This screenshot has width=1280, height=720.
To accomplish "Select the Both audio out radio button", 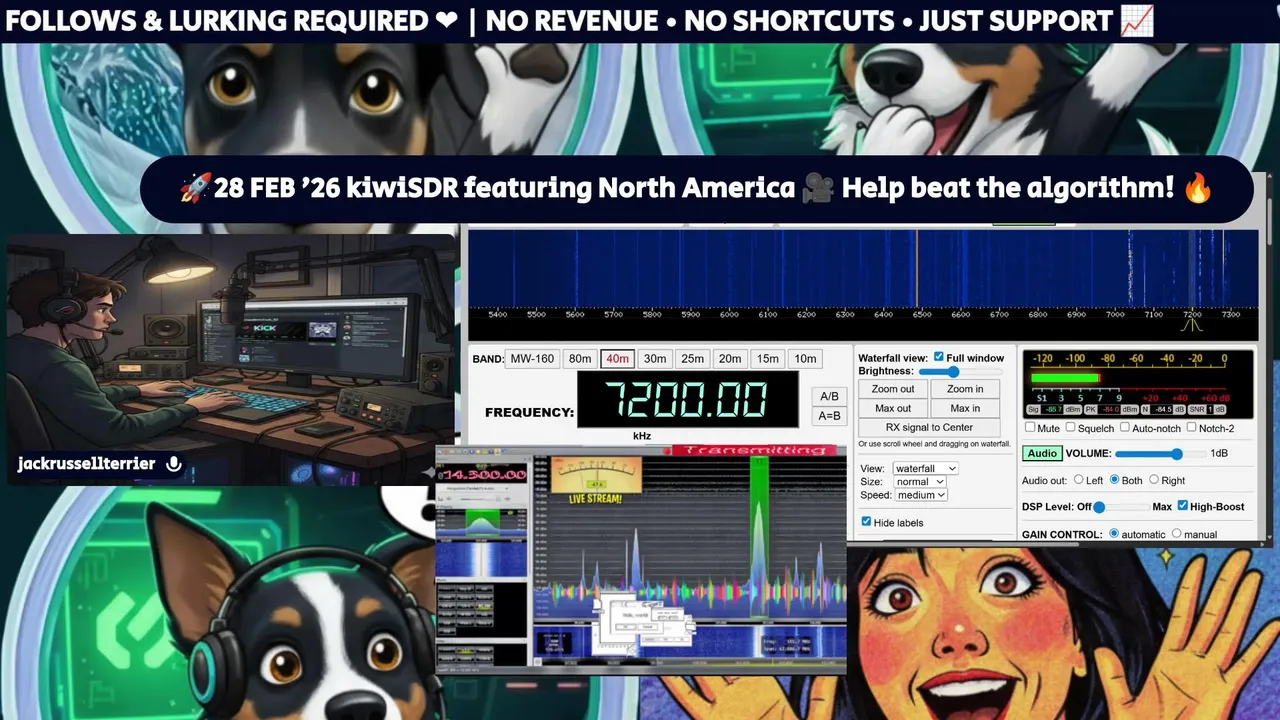I will click(1115, 480).
